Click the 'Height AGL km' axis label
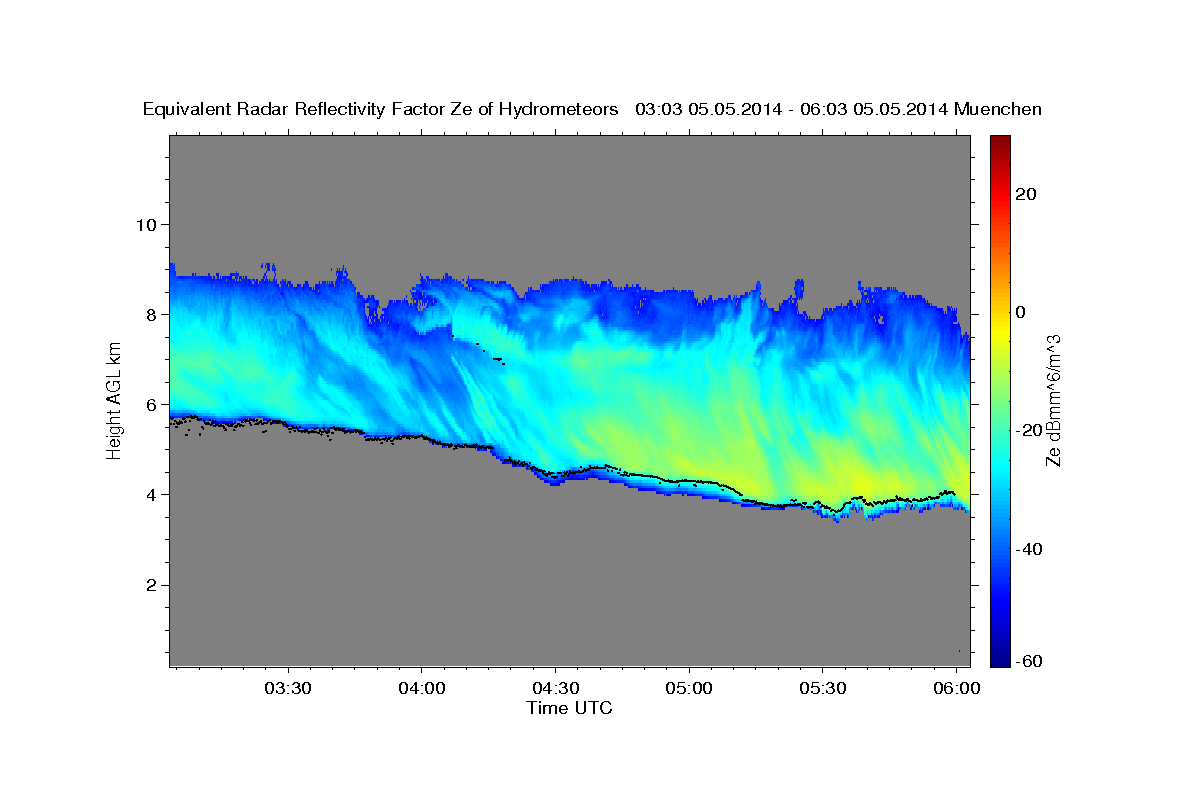This screenshot has height=800, width=1200. click(x=114, y=400)
